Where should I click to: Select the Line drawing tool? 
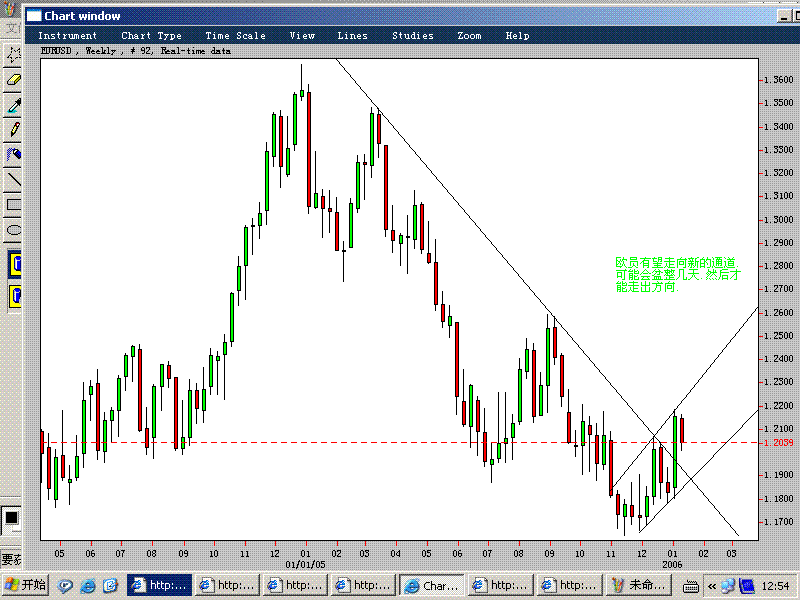pos(13,180)
